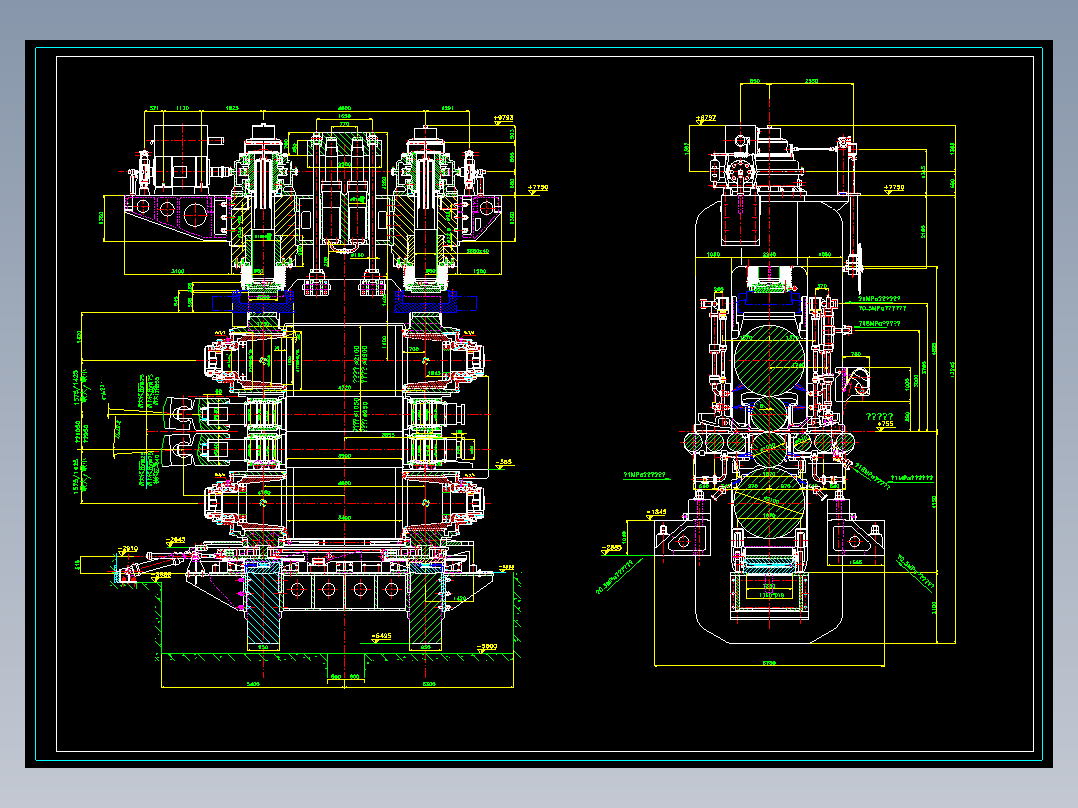Click the -565 elevation marker
Image resolution: width=1078 pixels, height=808 pixels.
click(x=505, y=462)
